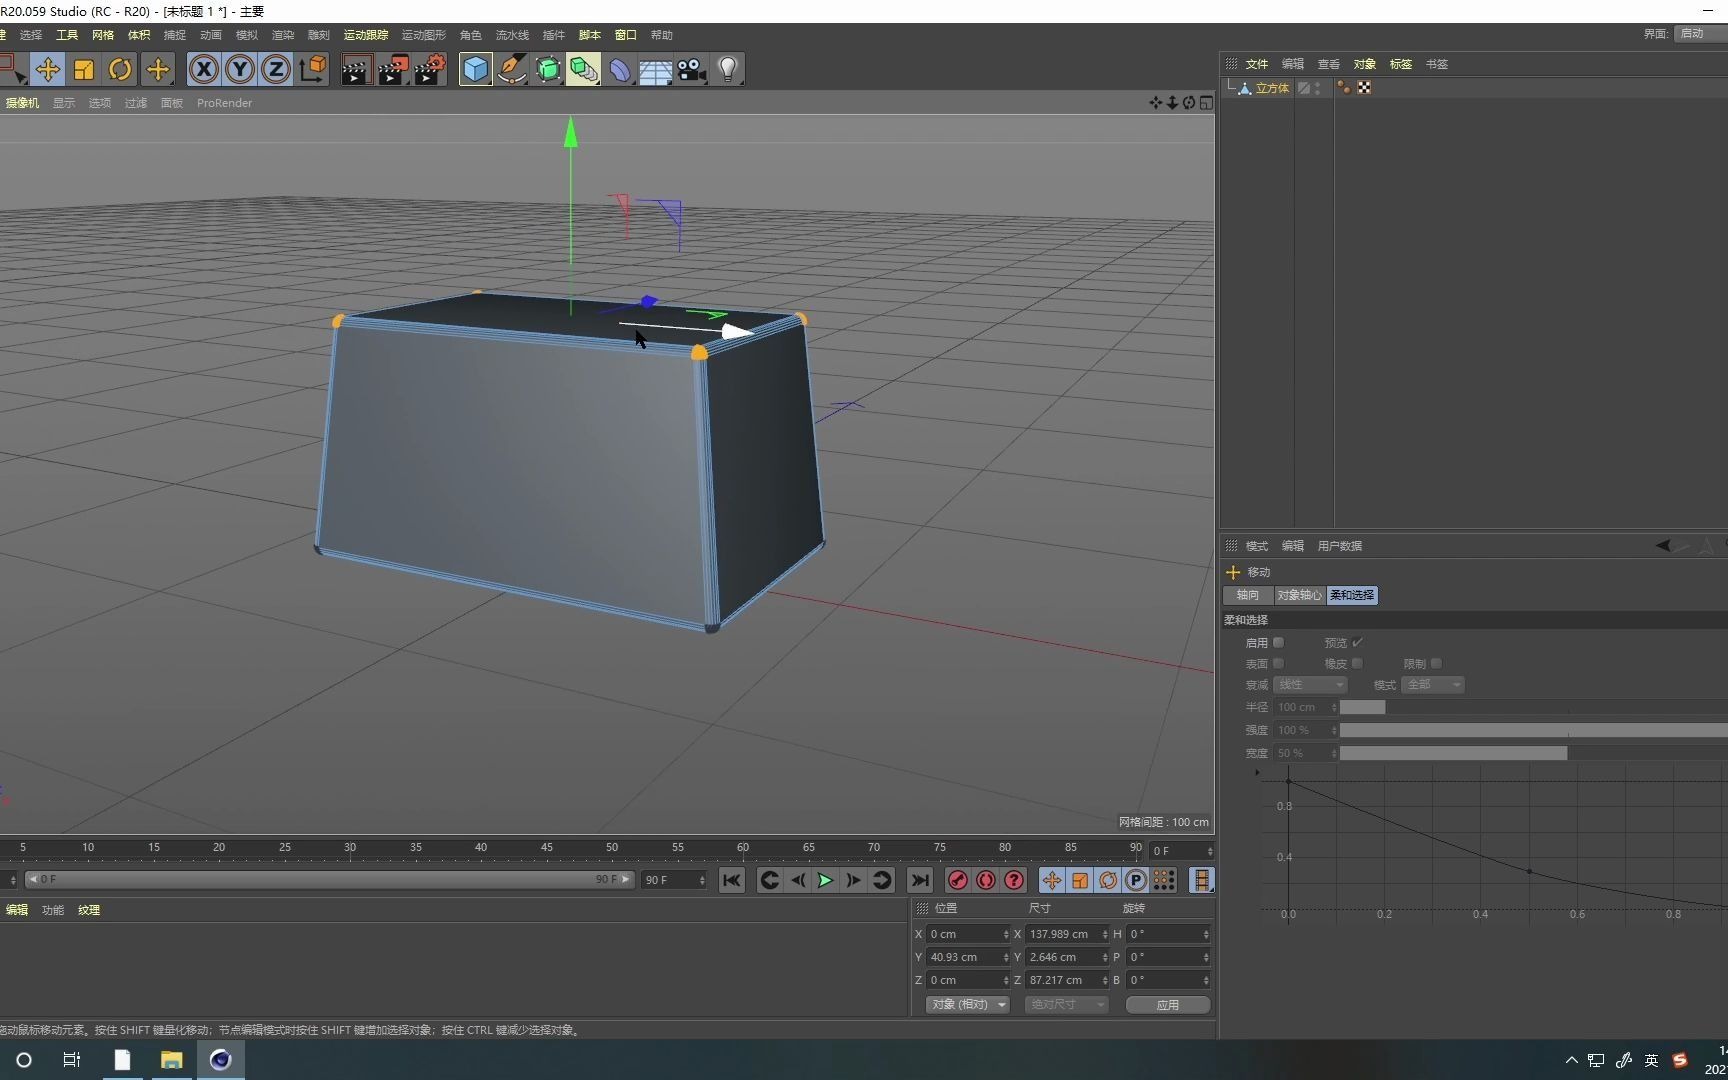Add a Camera object from the toolbar

tap(691, 69)
